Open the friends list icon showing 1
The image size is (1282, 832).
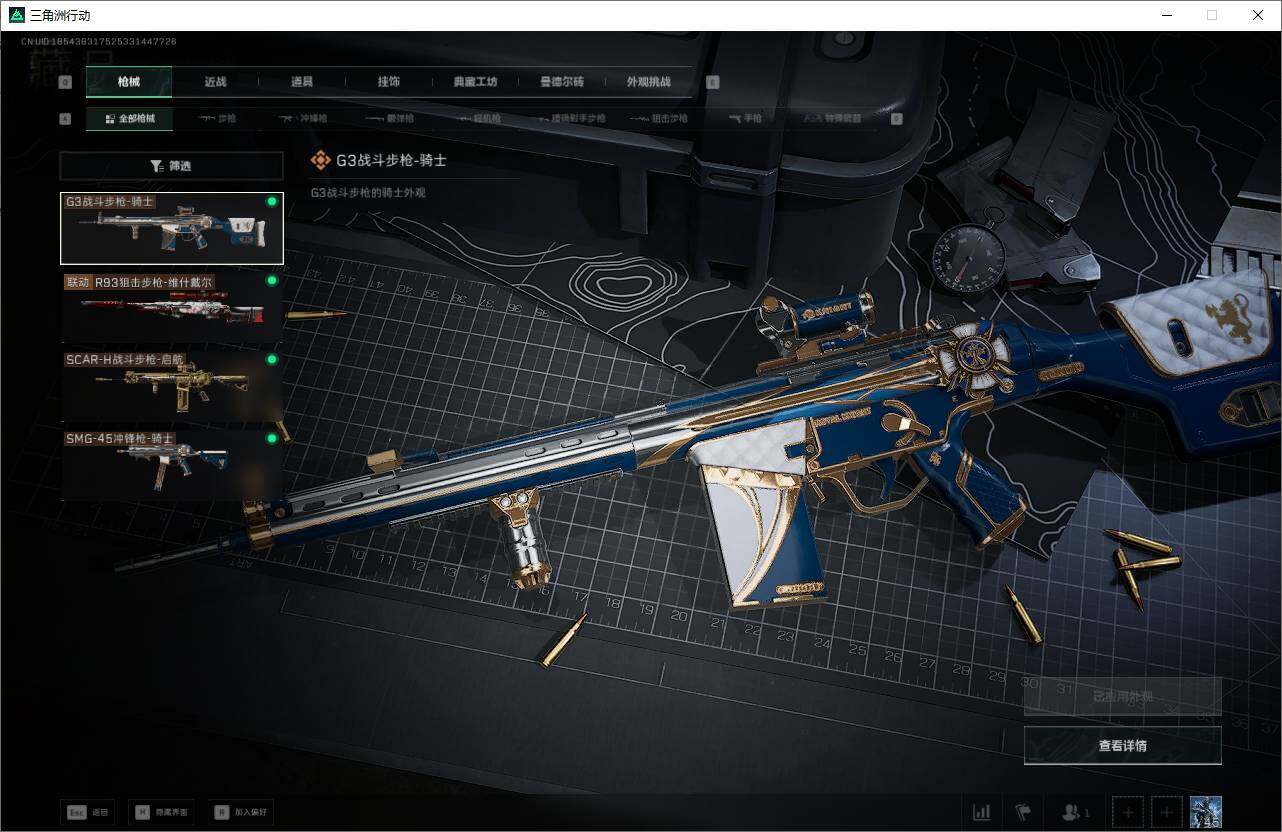click(x=1072, y=812)
